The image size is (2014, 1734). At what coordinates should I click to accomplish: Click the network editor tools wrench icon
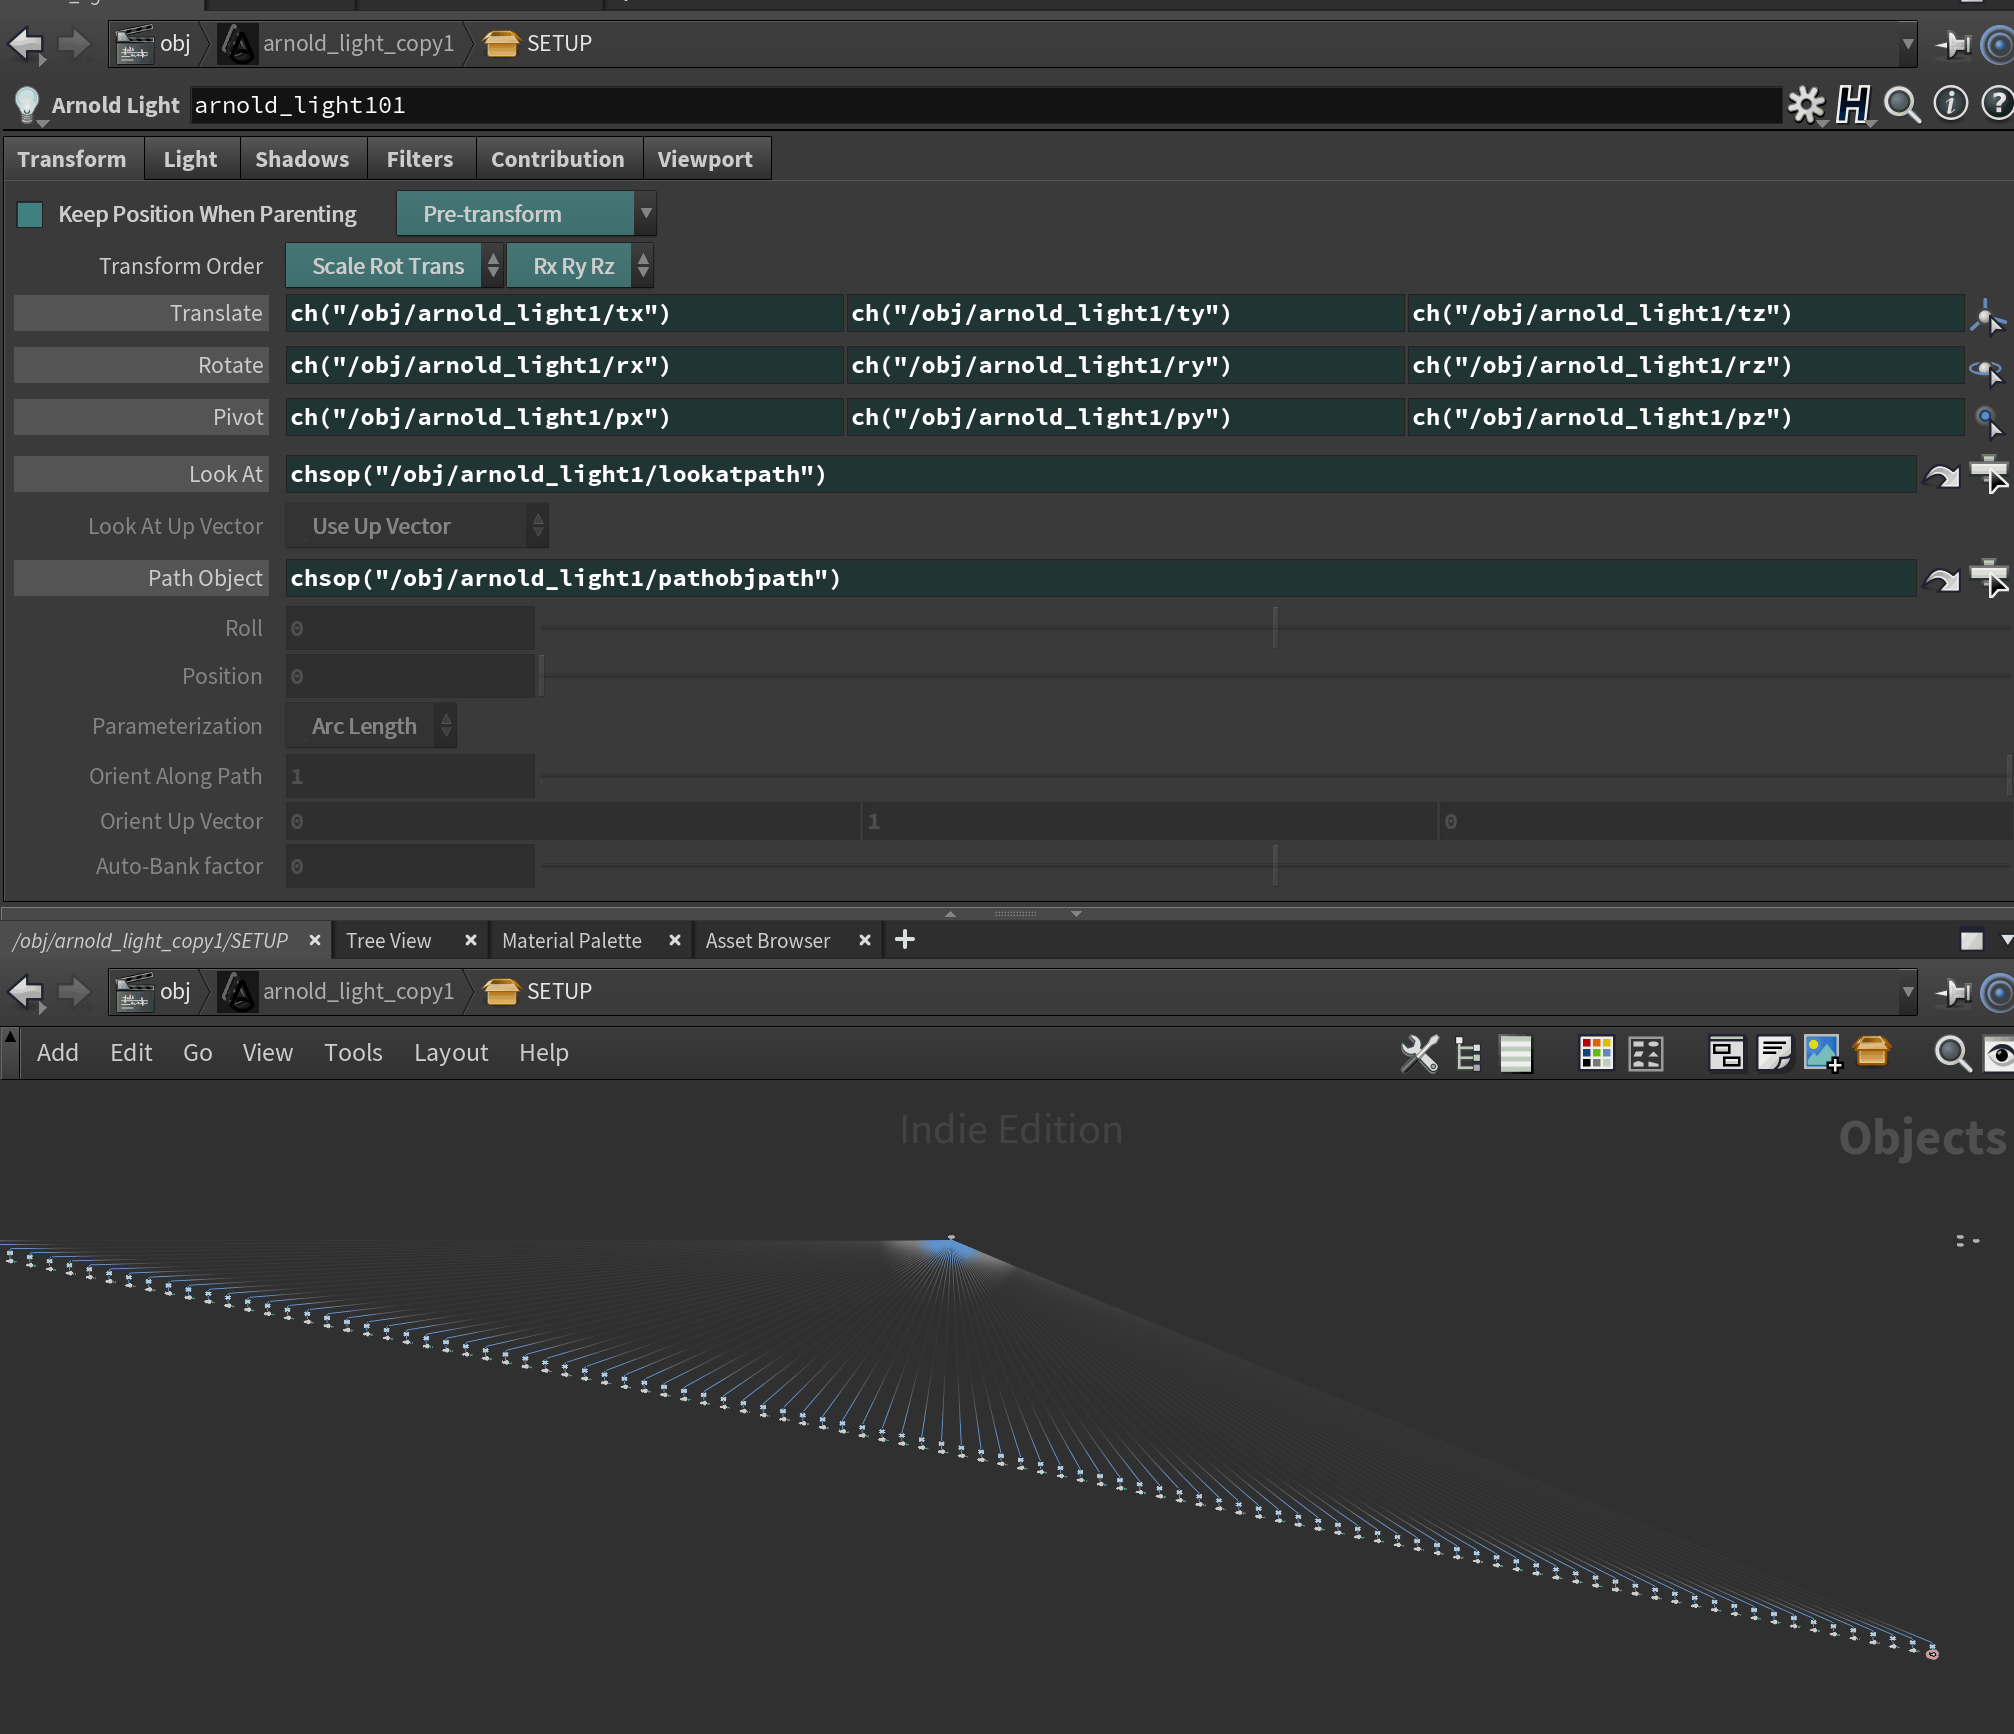coord(1419,1053)
